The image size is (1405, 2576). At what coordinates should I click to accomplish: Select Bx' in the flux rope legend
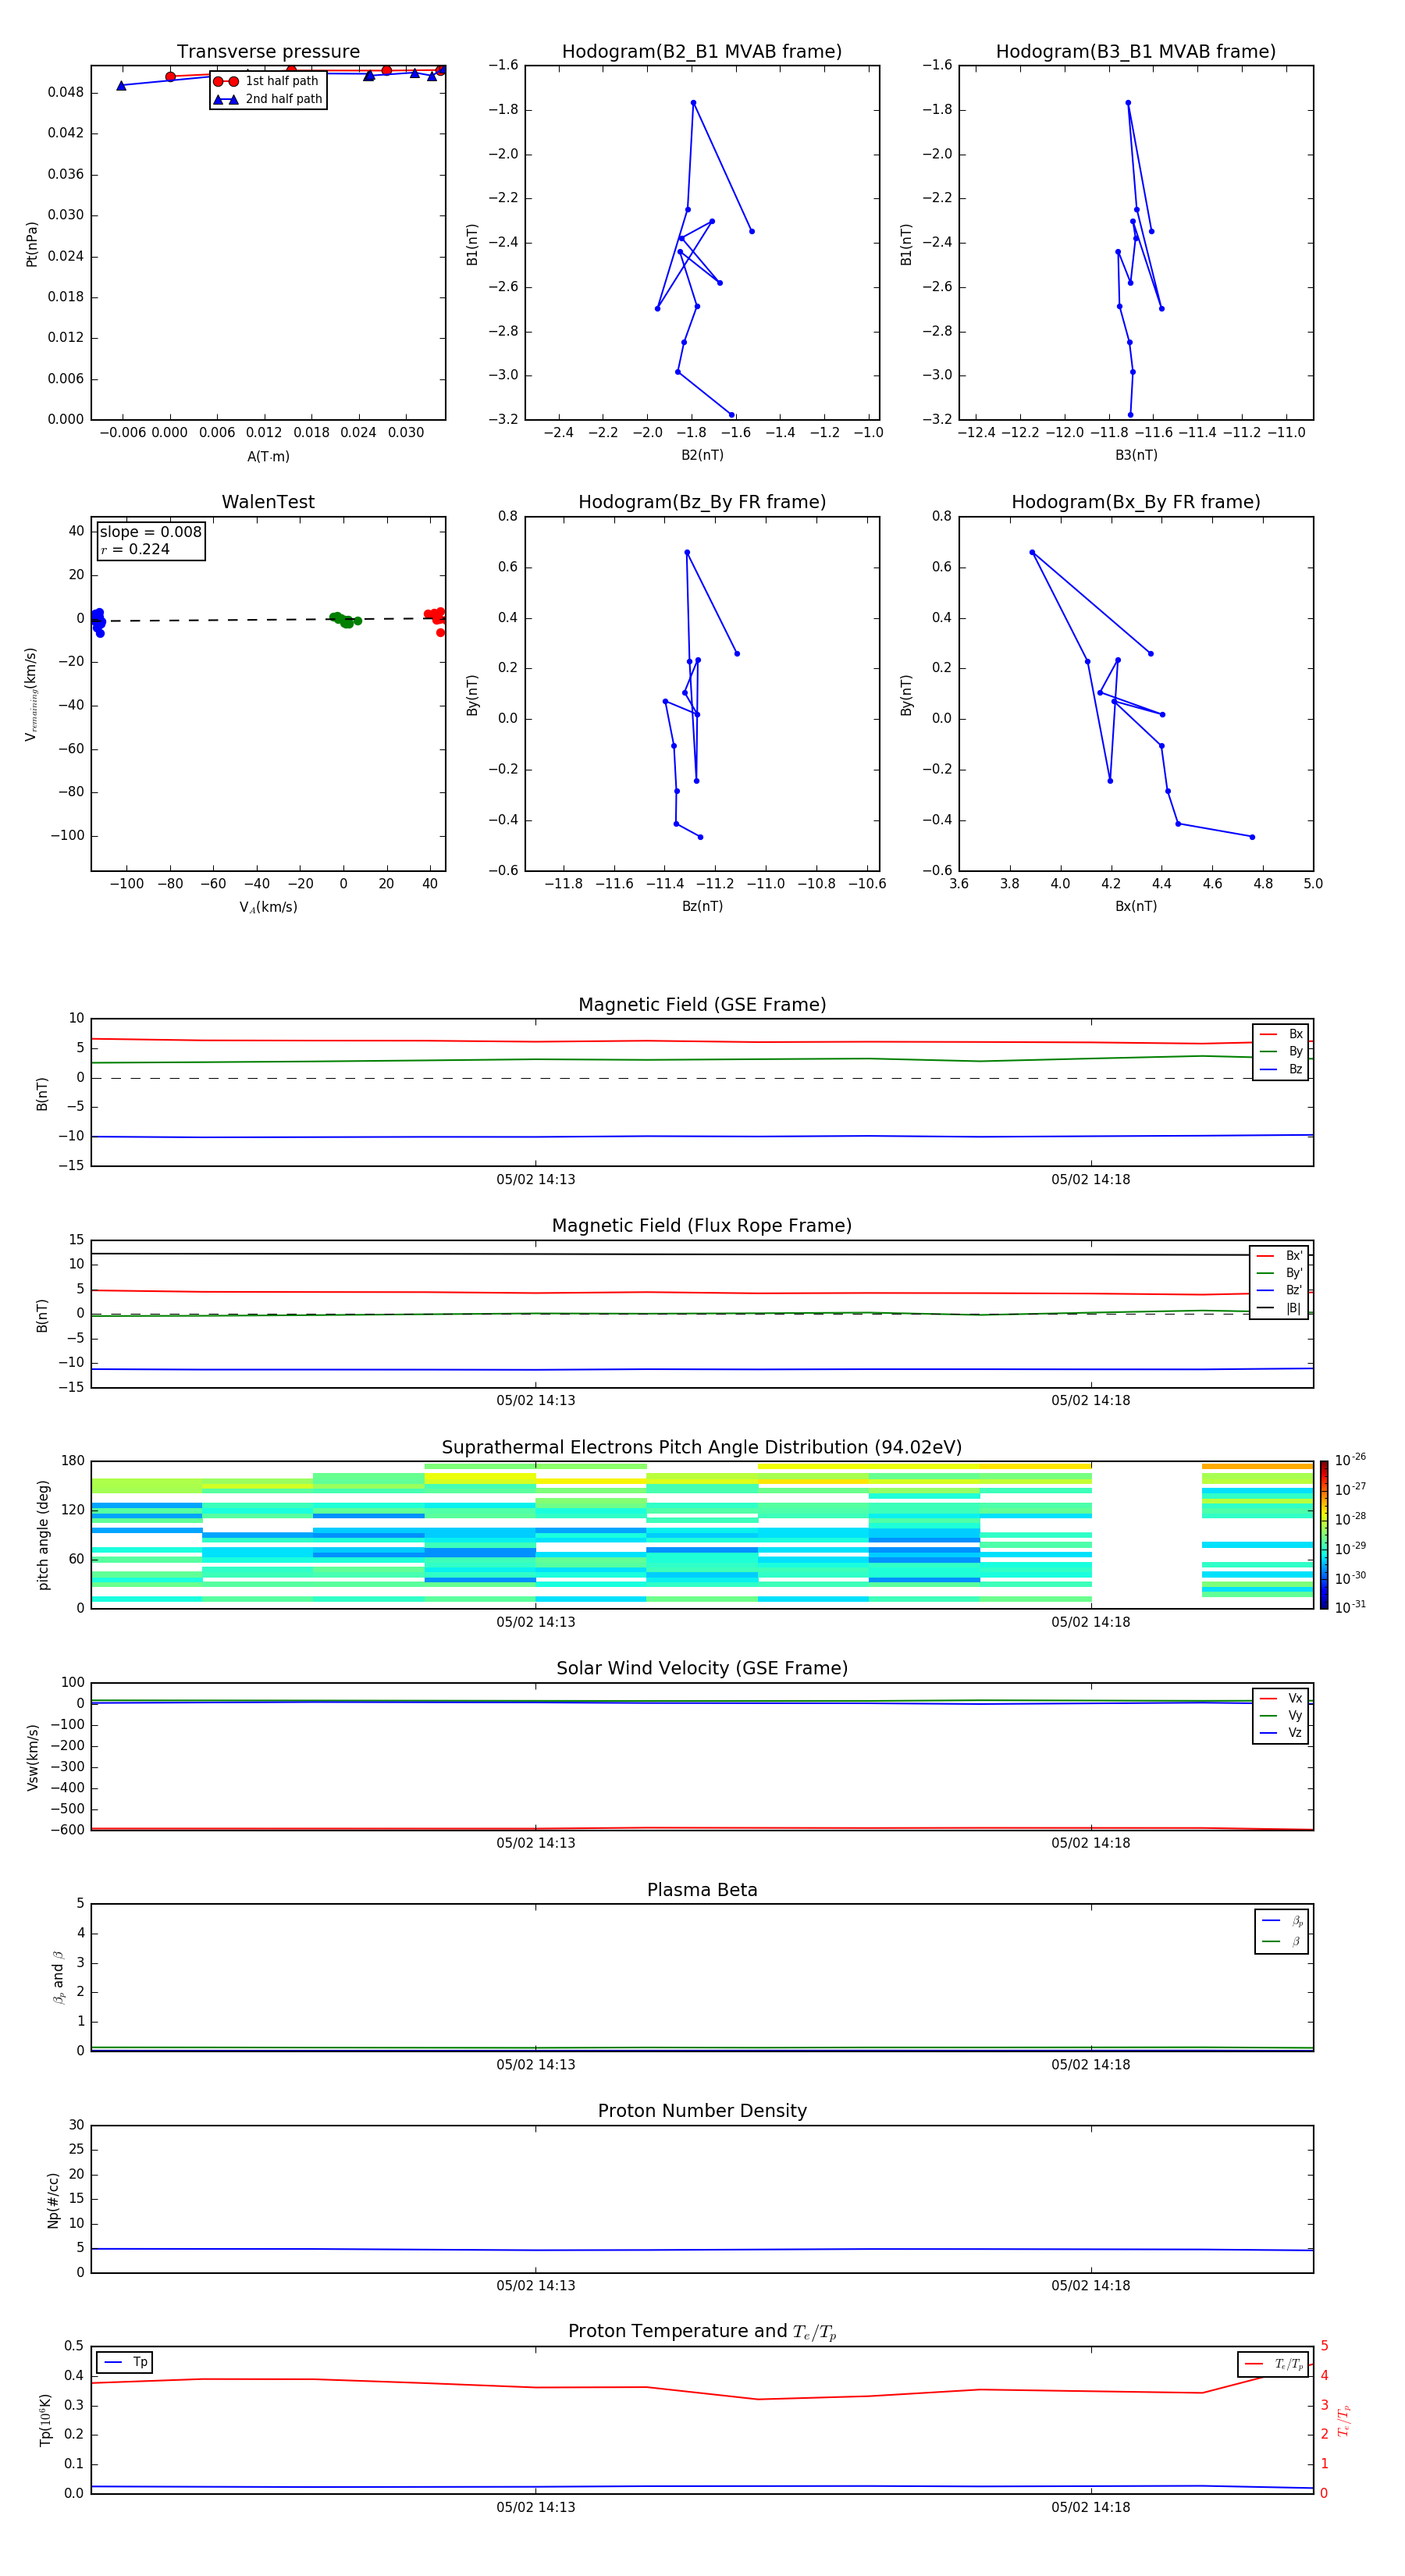click(1279, 1256)
